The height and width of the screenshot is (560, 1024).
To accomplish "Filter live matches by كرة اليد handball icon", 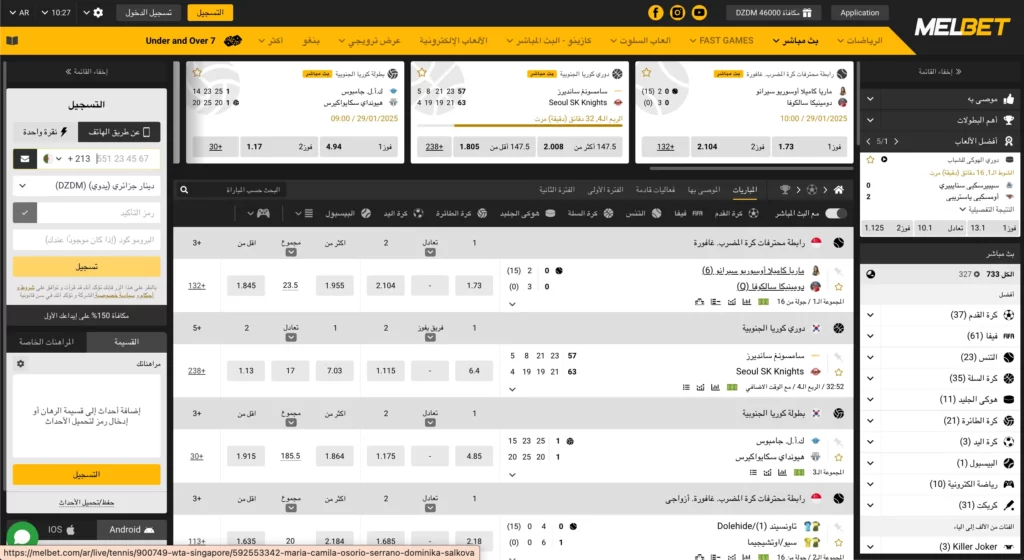I will [x=419, y=213].
